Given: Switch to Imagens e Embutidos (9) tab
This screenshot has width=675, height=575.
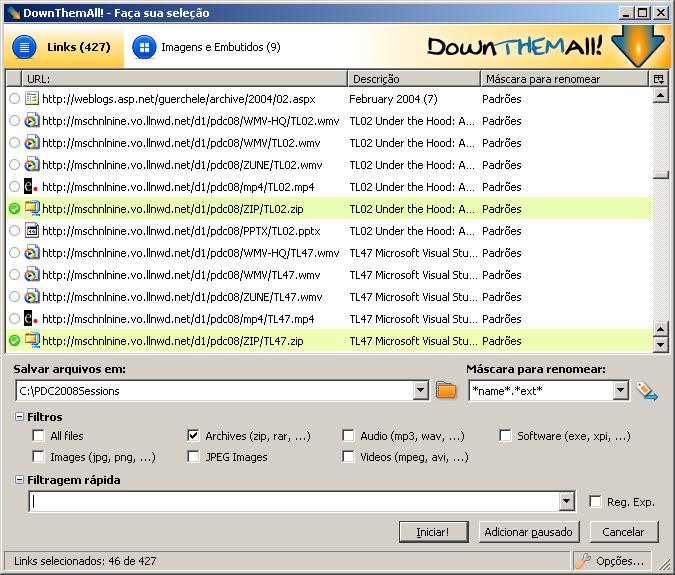Looking at the screenshot, I should click(207, 47).
